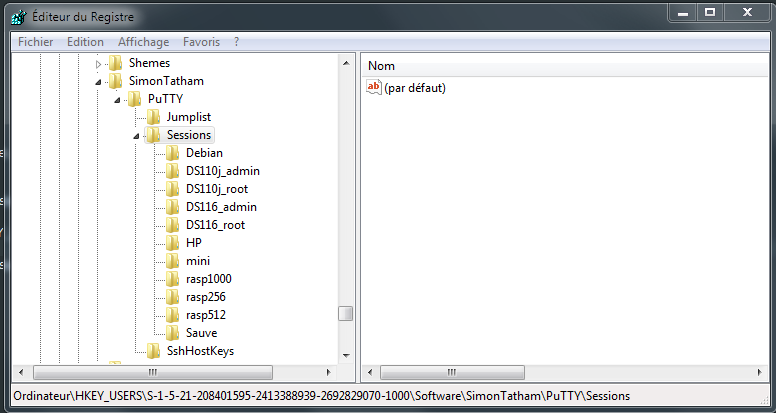The image size is (776, 413).
Task: Select the Sauve session label
Action: [201, 333]
